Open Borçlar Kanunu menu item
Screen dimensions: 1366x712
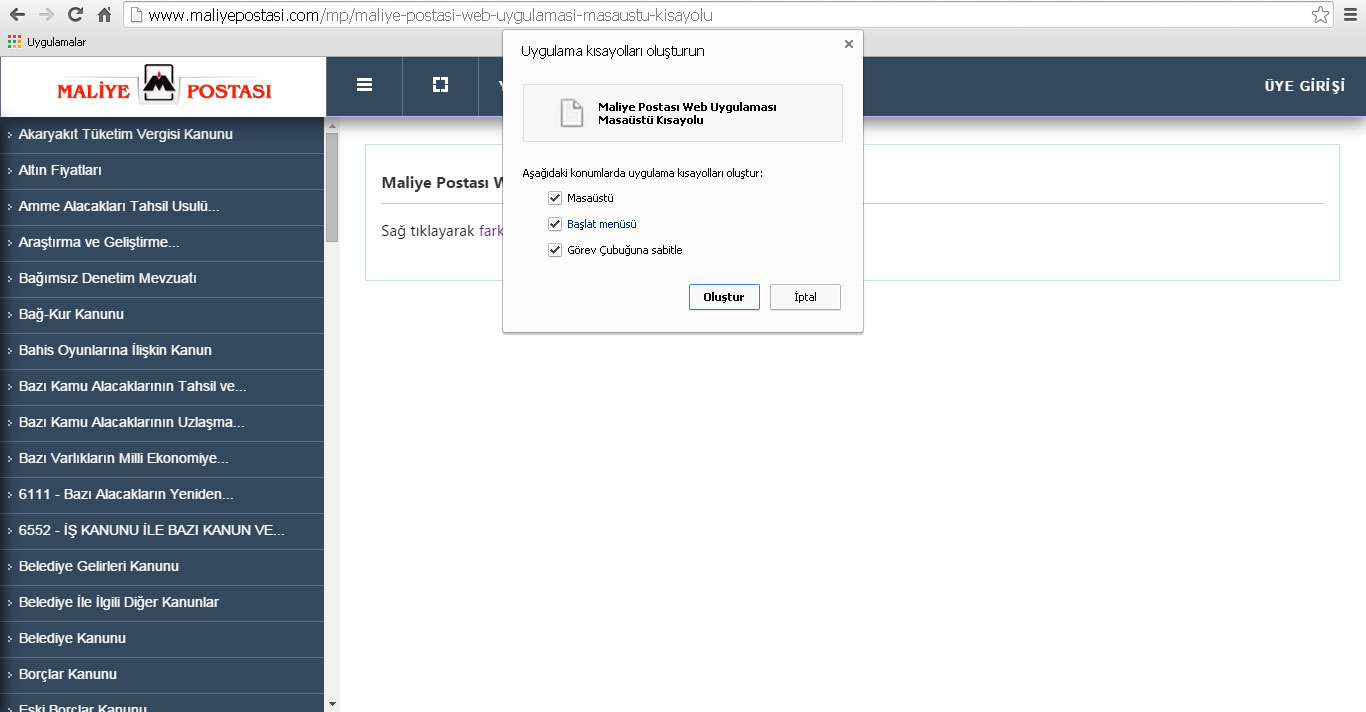[162, 674]
